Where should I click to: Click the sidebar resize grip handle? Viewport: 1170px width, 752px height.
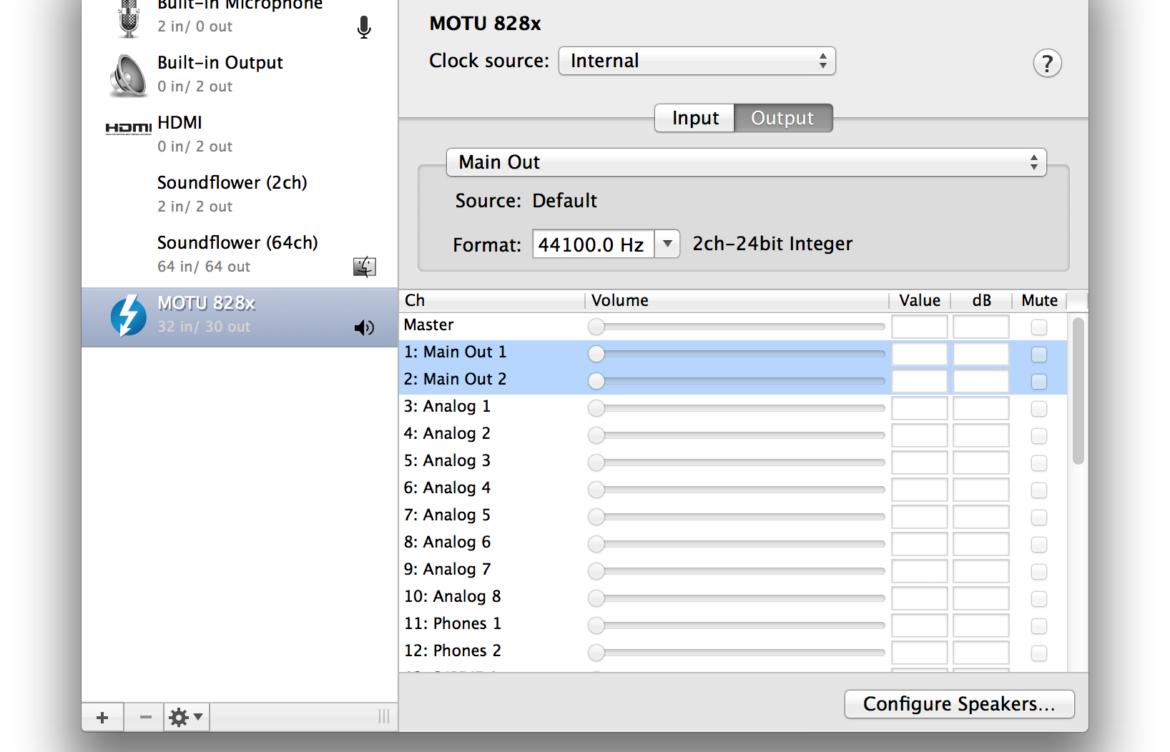(384, 717)
